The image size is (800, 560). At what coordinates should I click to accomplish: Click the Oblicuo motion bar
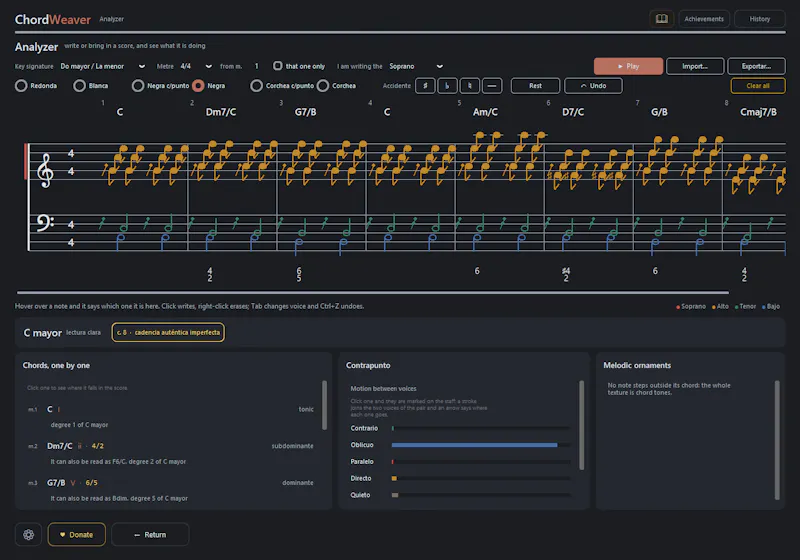coord(481,445)
